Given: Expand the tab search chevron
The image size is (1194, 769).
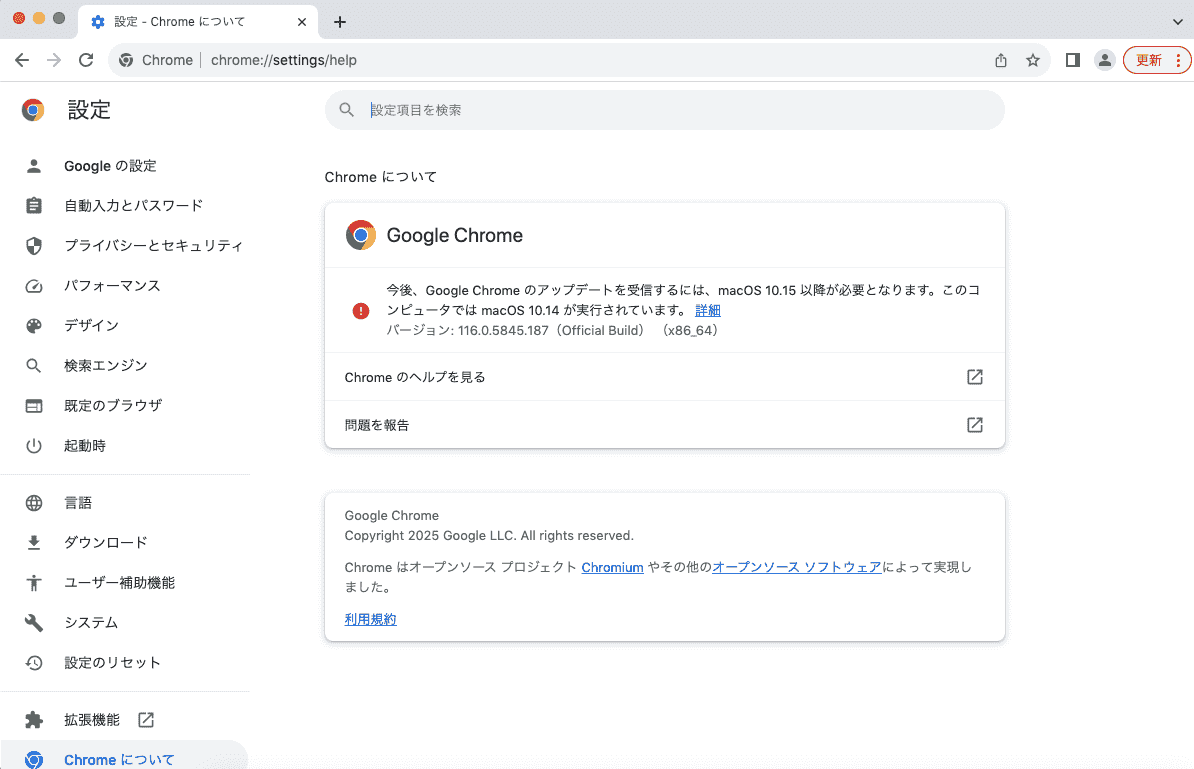Looking at the screenshot, I should coord(1177,22).
